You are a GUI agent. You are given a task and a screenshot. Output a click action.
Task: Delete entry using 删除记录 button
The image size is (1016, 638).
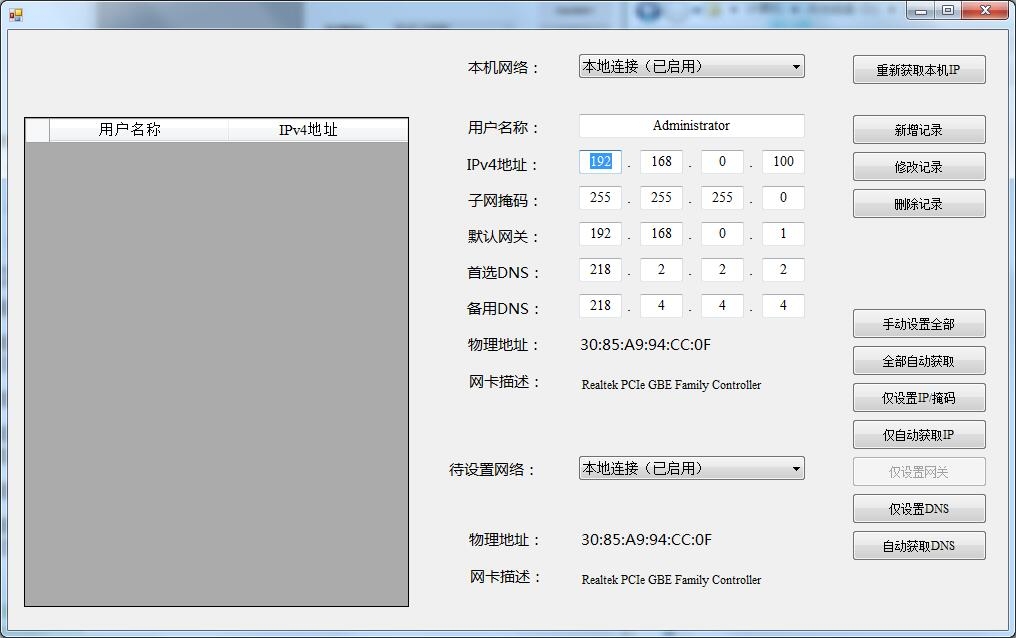click(919, 204)
